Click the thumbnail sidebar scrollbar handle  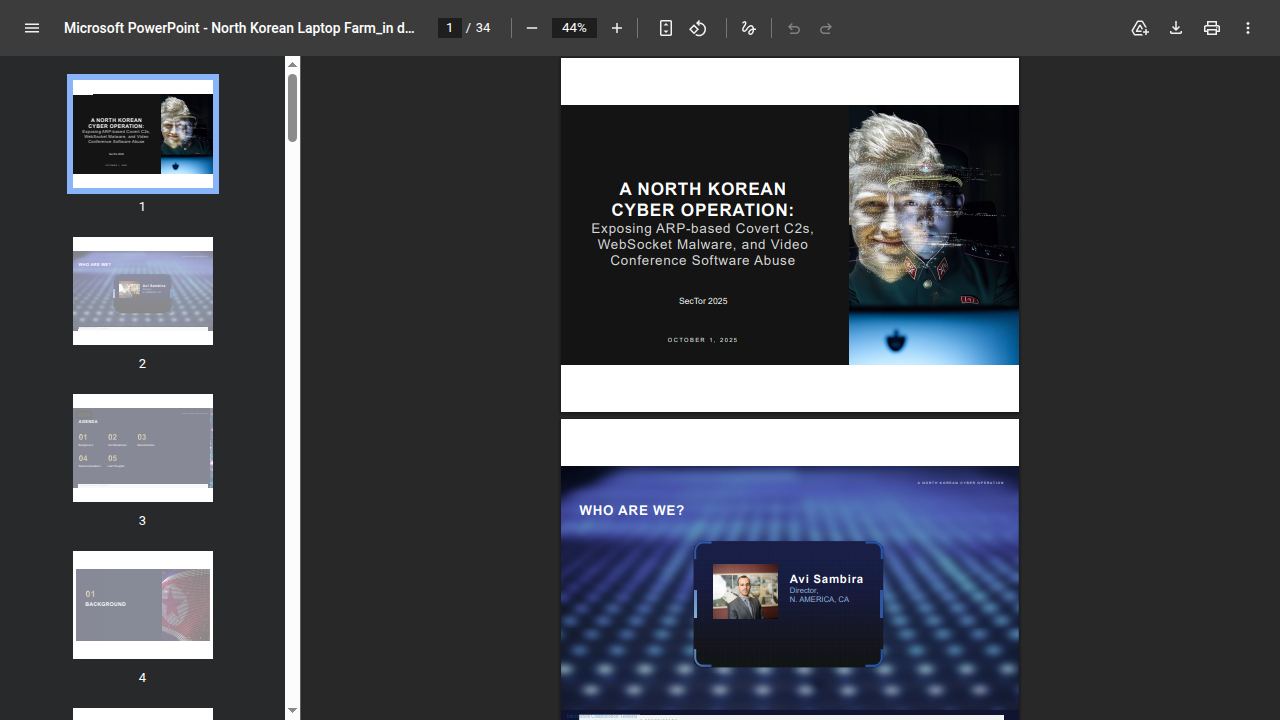point(292,108)
